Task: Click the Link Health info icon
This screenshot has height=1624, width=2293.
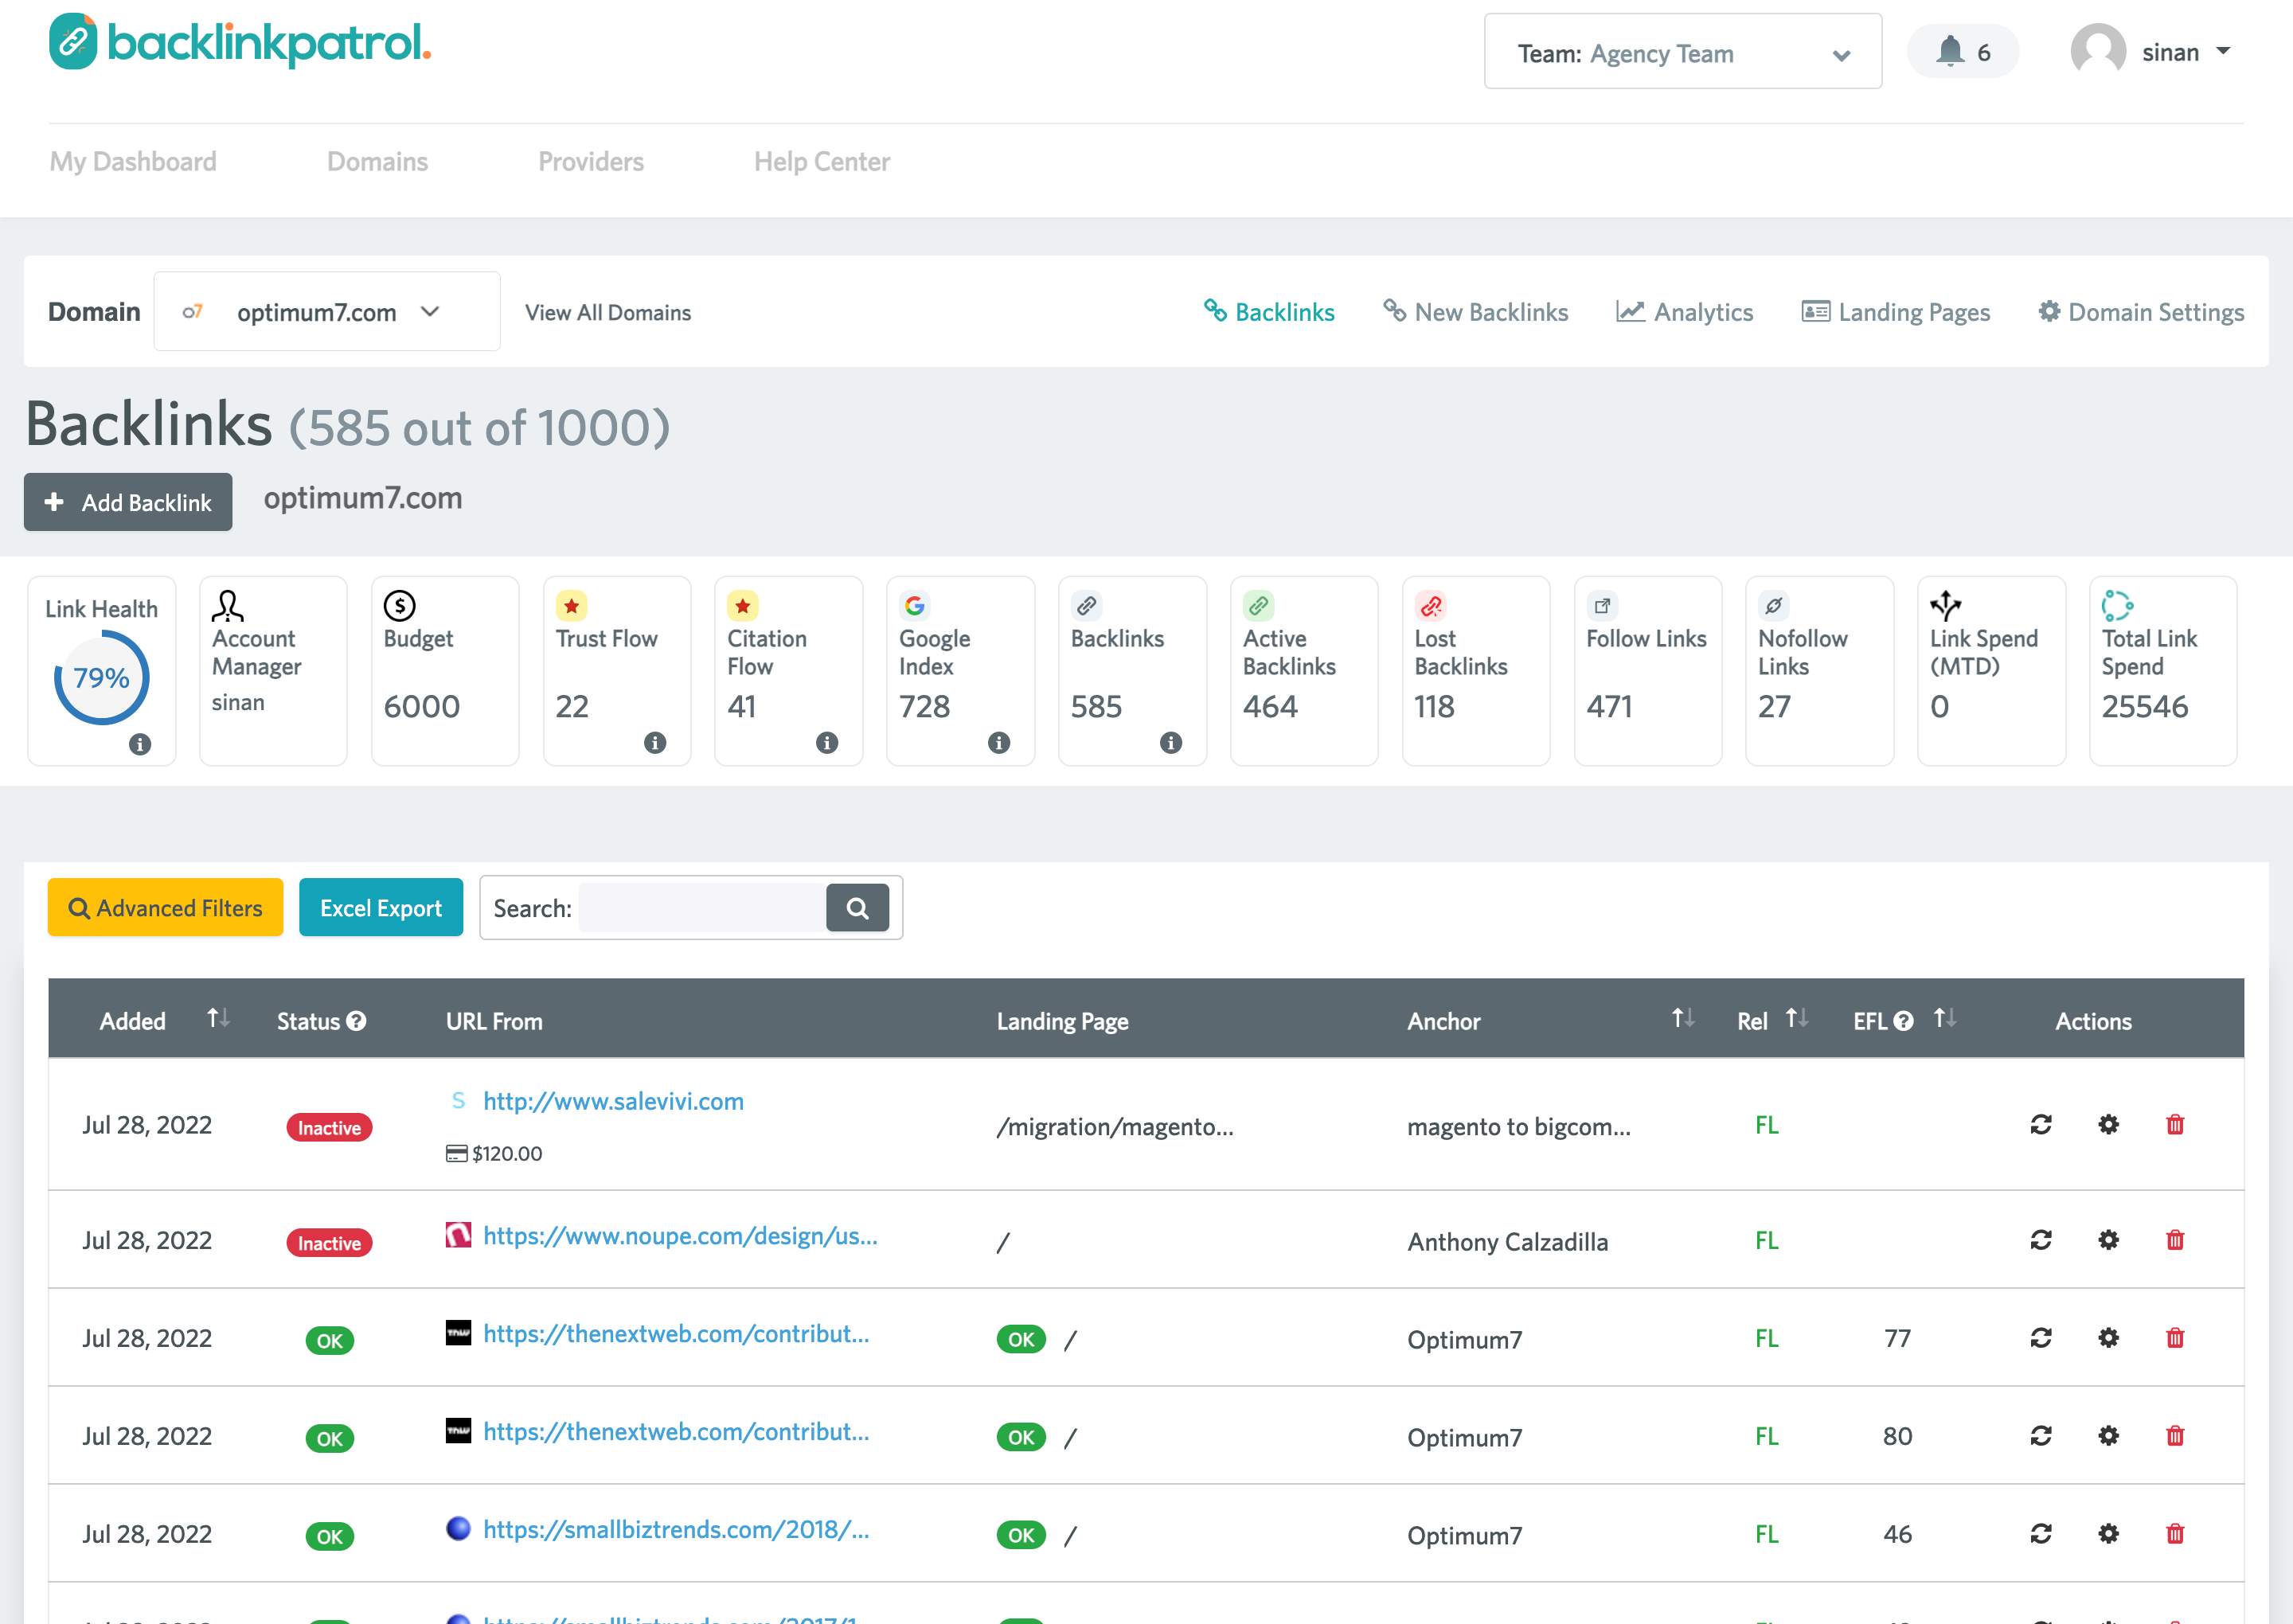Action: click(x=140, y=744)
